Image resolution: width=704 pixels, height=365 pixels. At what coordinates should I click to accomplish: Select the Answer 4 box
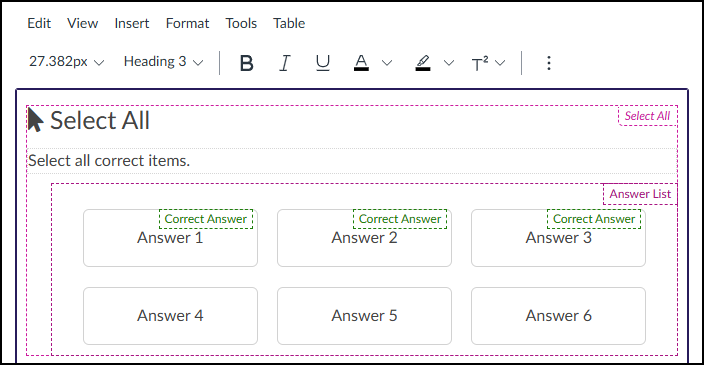coord(170,316)
